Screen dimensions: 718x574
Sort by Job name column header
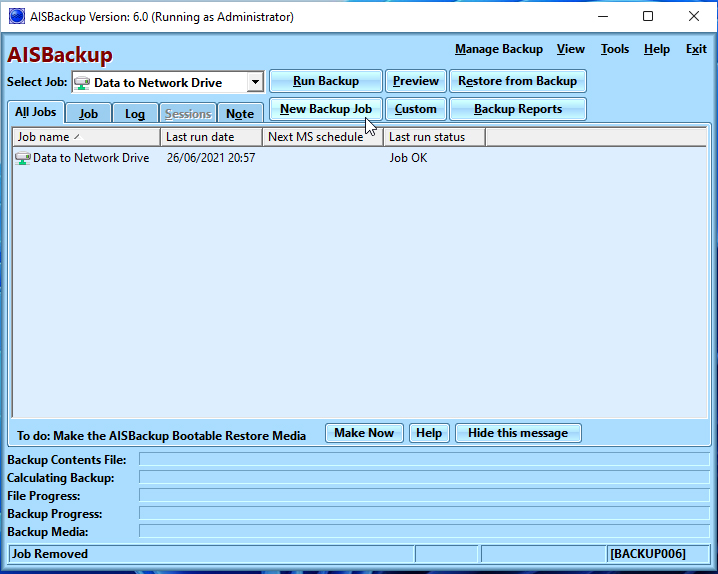[86, 137]
